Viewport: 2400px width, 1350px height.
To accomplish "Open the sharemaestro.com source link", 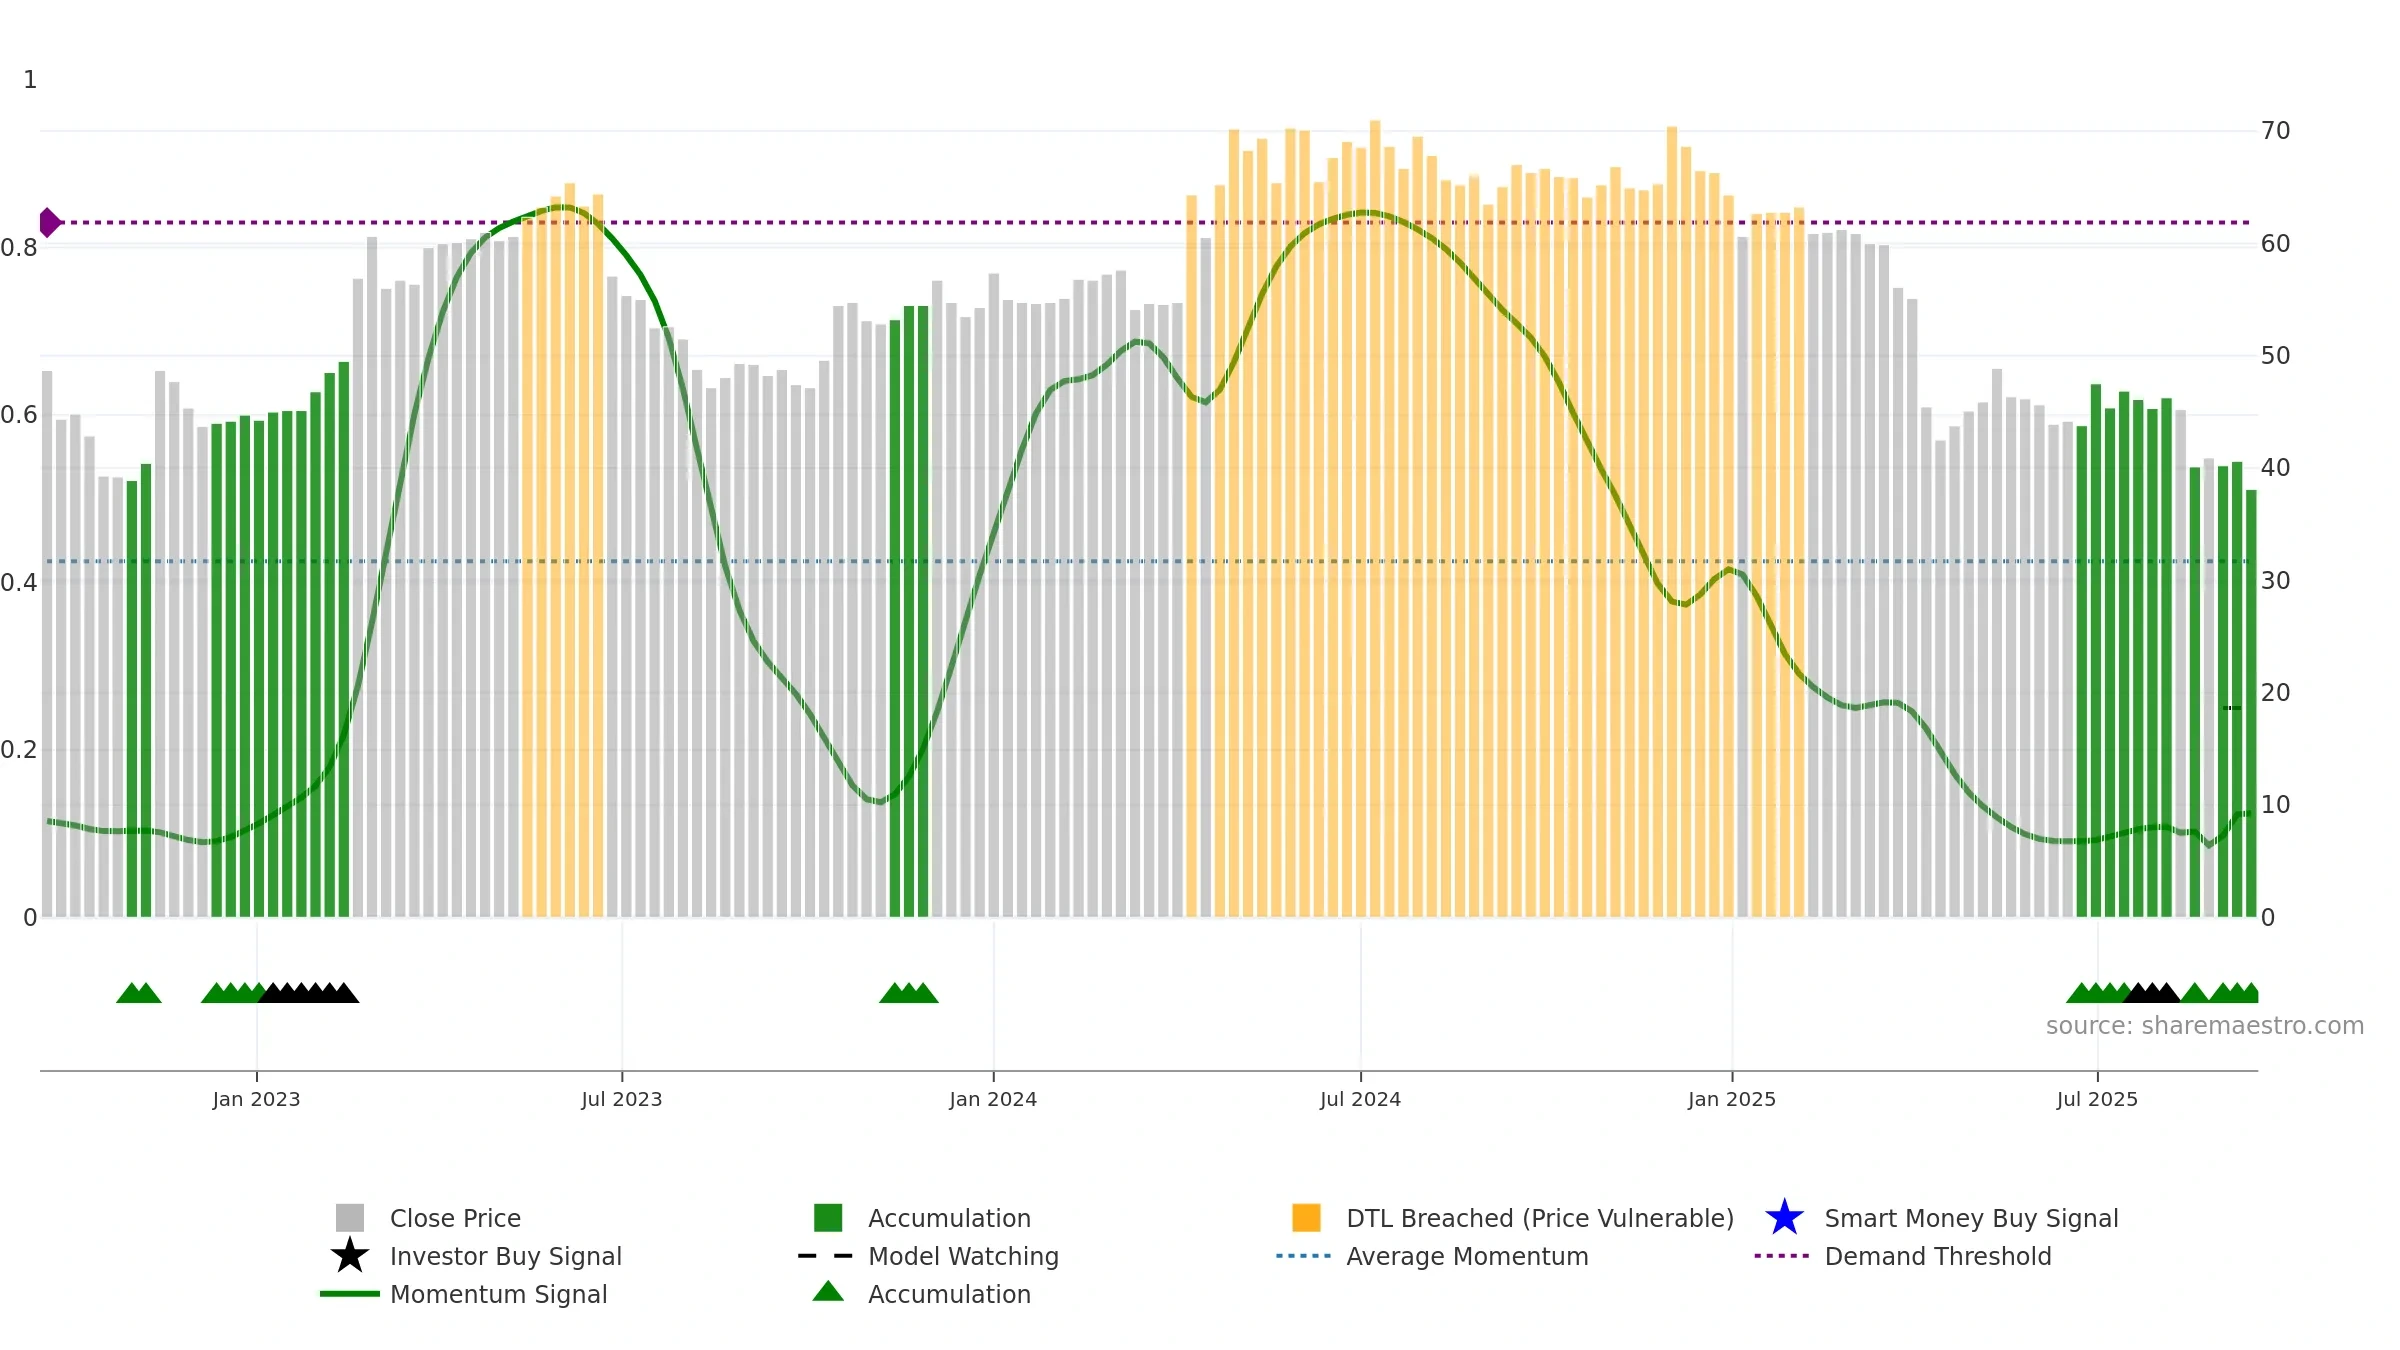I will click(2205, 1026).
